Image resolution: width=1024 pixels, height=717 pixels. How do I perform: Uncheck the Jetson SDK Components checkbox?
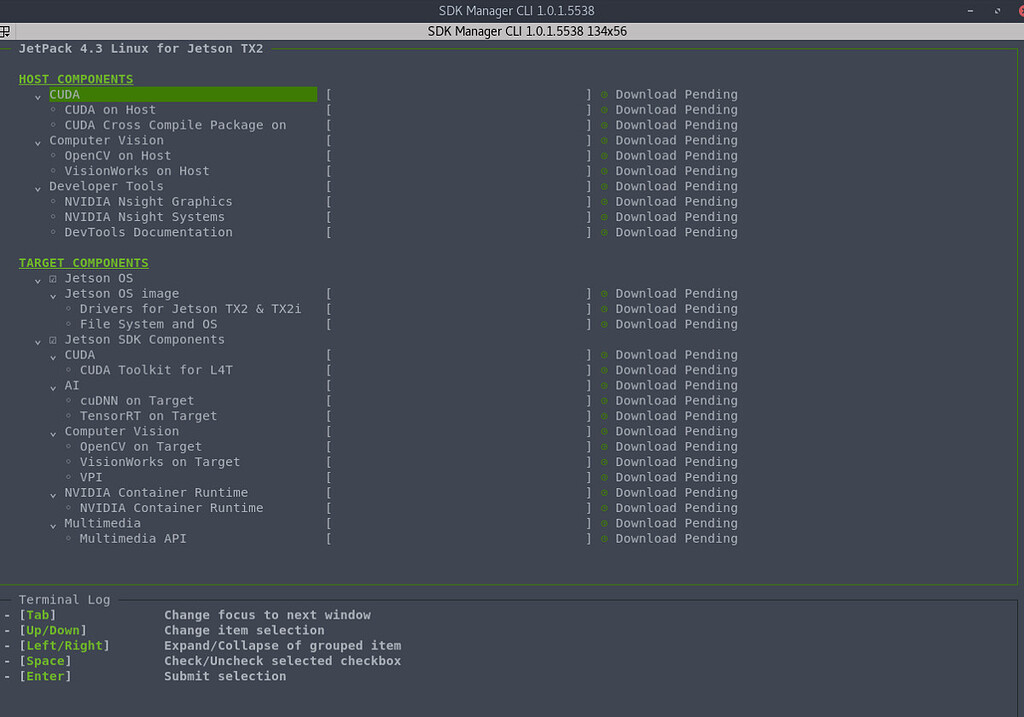pyautogui.click(x=52, y=339)
